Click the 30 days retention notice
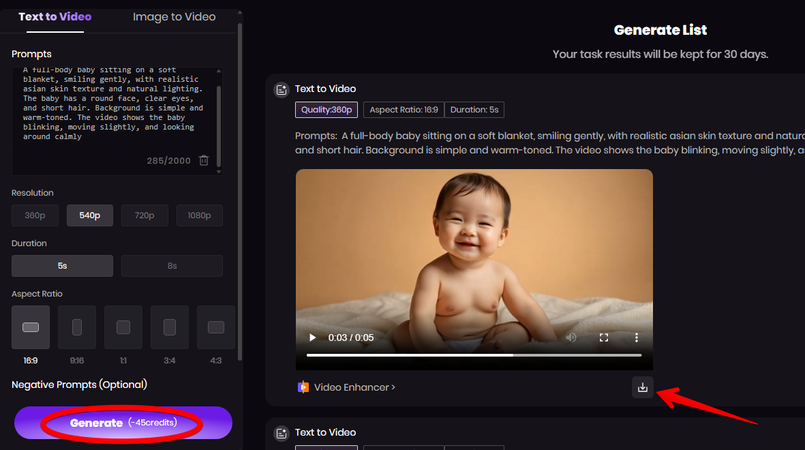The height and width of the screenshot is (450, 805). click(660, 54)
